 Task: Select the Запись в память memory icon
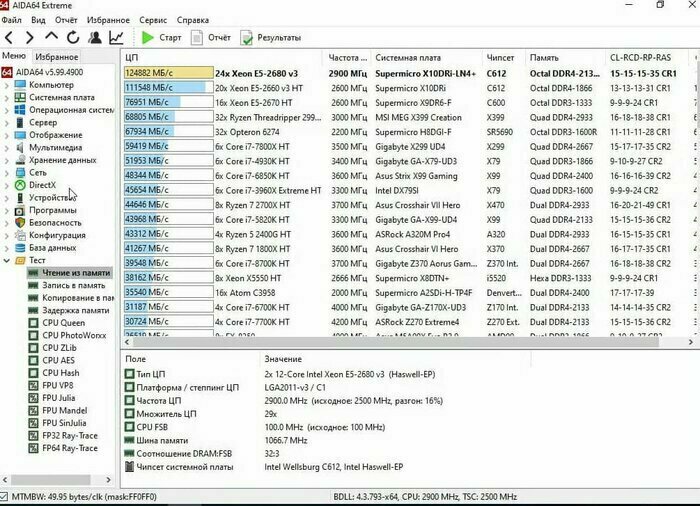33,285
